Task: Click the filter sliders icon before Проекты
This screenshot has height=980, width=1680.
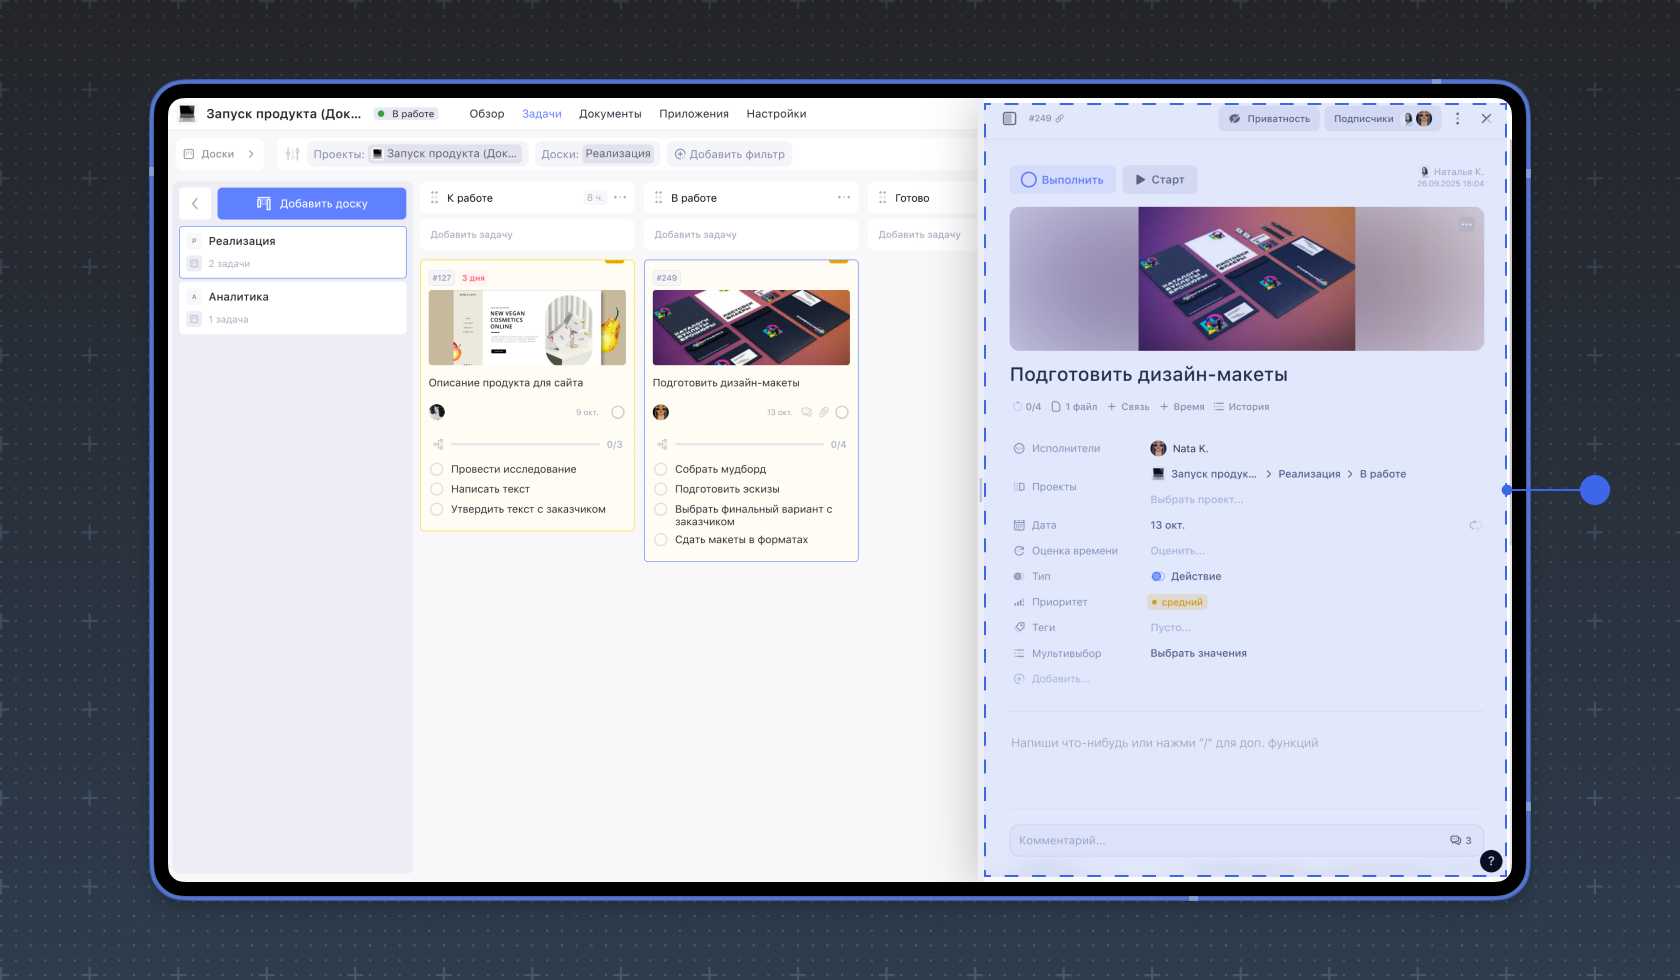Action: tap(292, 154)
